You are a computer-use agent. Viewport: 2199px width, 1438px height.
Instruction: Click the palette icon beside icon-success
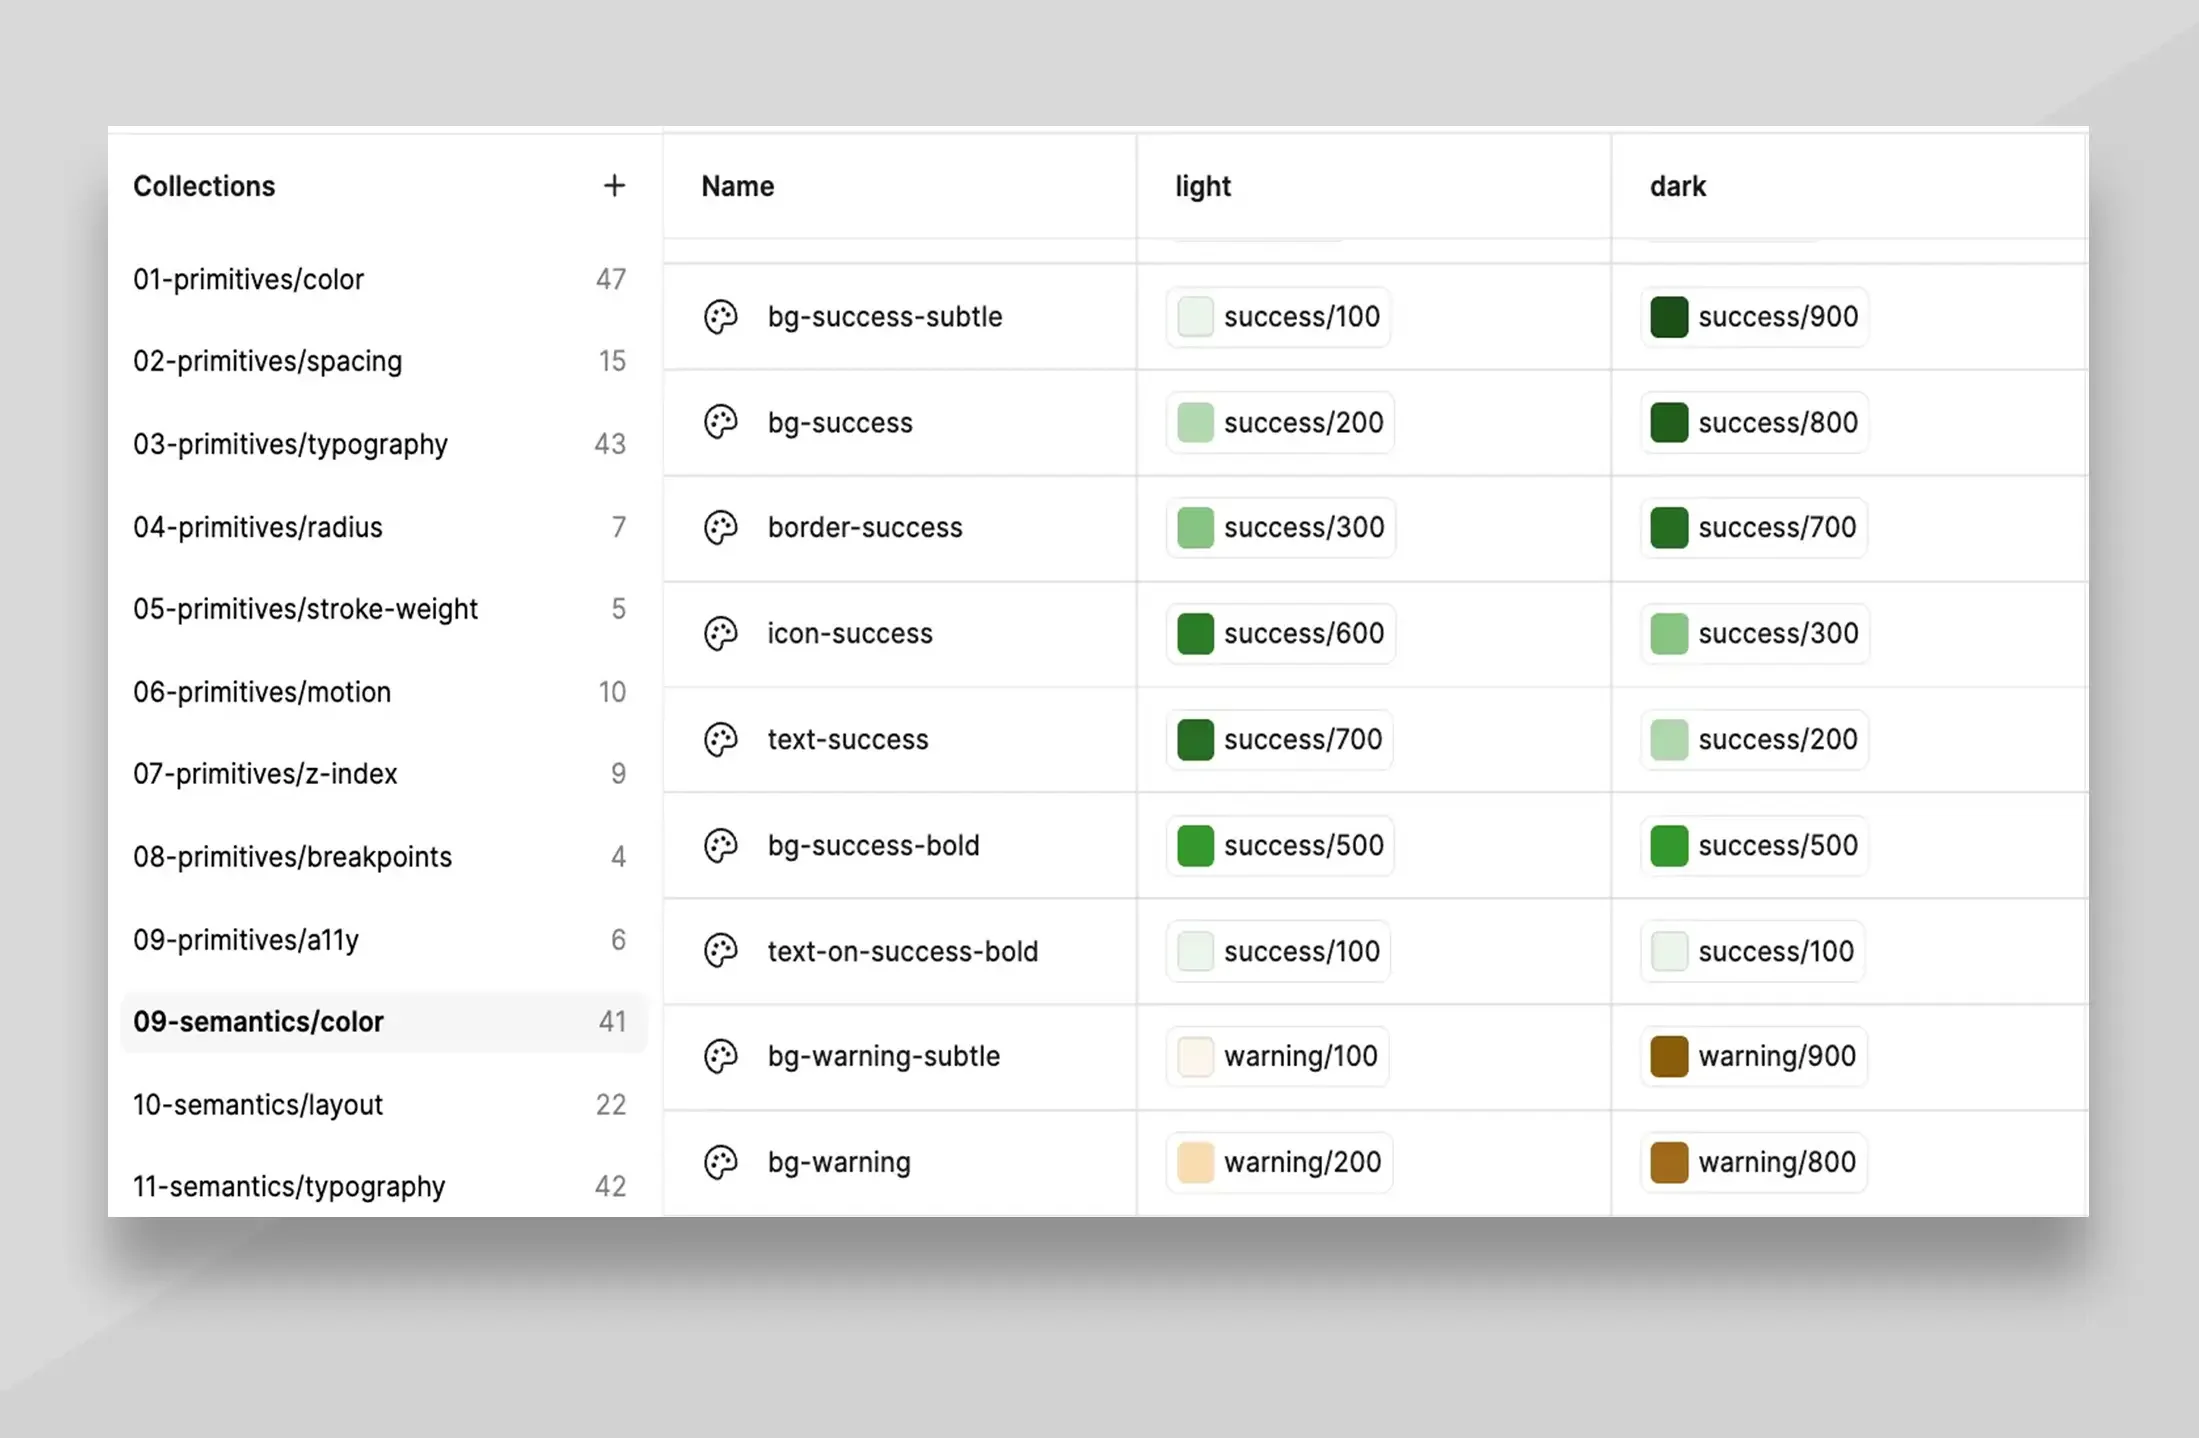[721, 634]
